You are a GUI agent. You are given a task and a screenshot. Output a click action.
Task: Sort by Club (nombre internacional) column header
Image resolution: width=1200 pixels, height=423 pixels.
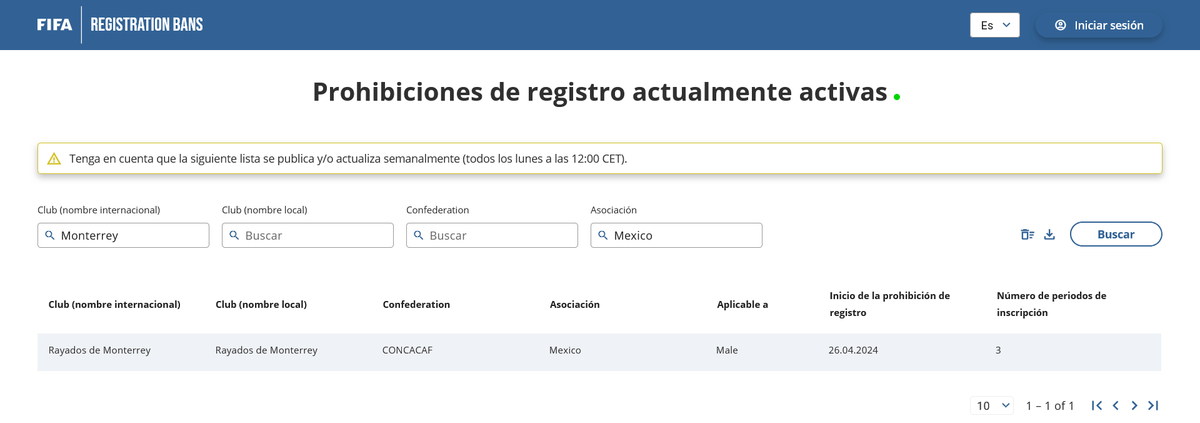pos(114,304)
